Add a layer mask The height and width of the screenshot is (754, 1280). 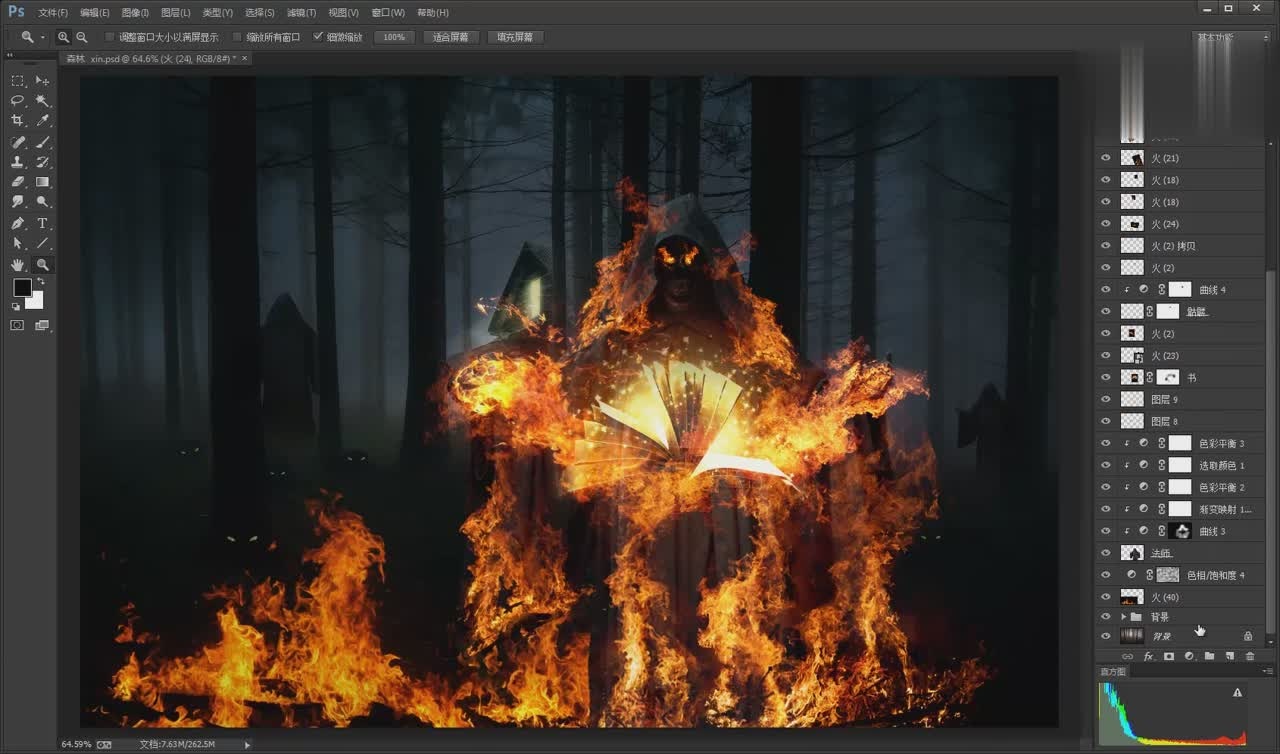click(x=1169, y=656)
